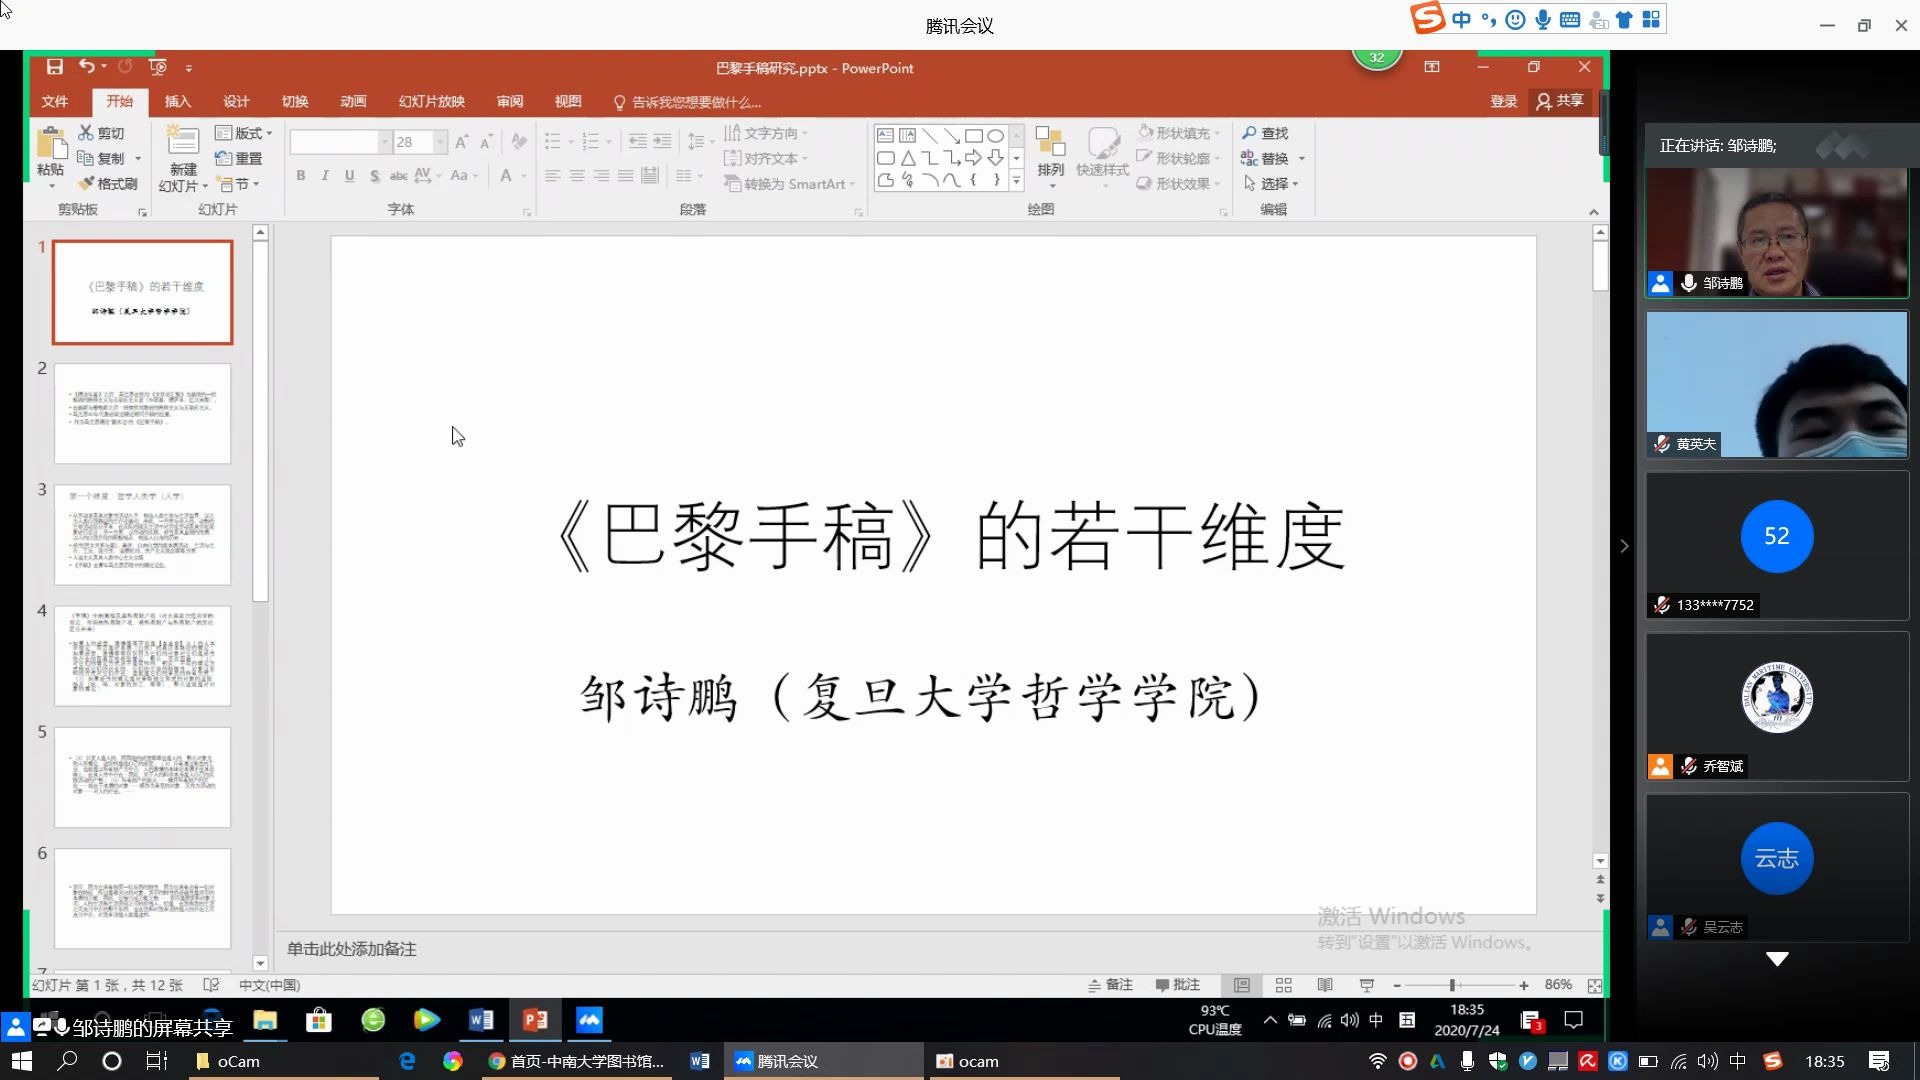1920x1080 pixels.
Task: Click Fit slide to window icon
Action: point(1595,986)
